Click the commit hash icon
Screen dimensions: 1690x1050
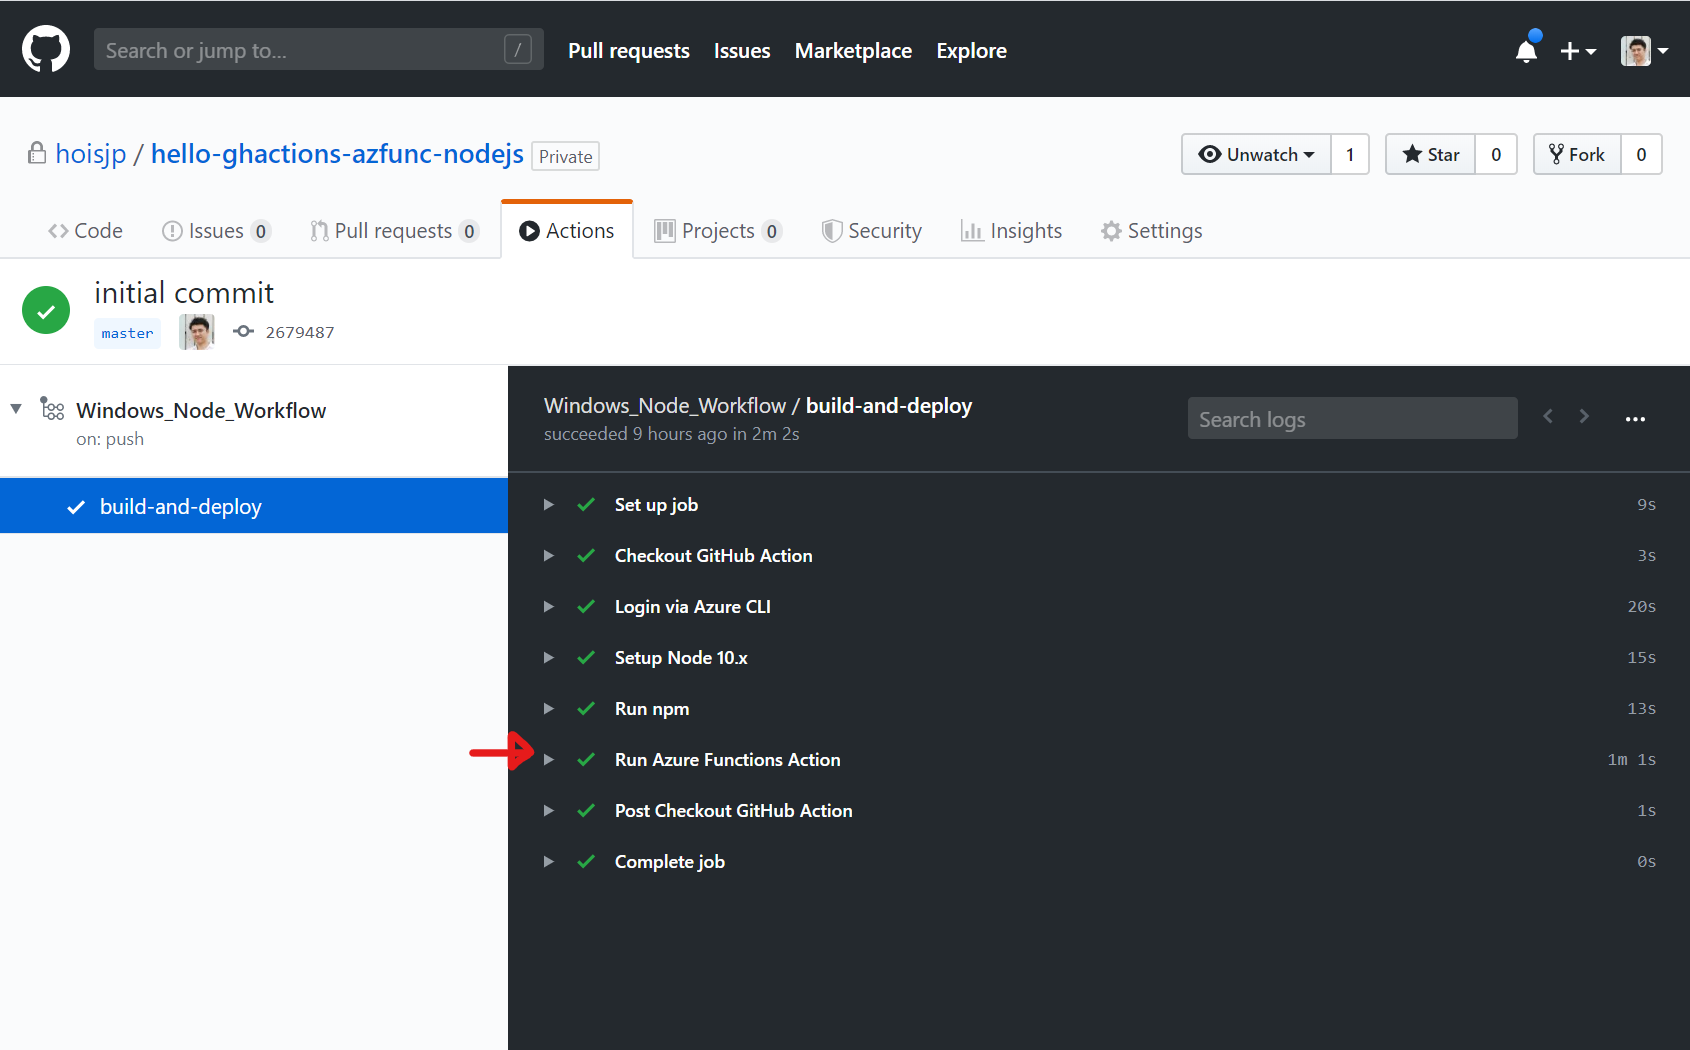pos(244,331)
